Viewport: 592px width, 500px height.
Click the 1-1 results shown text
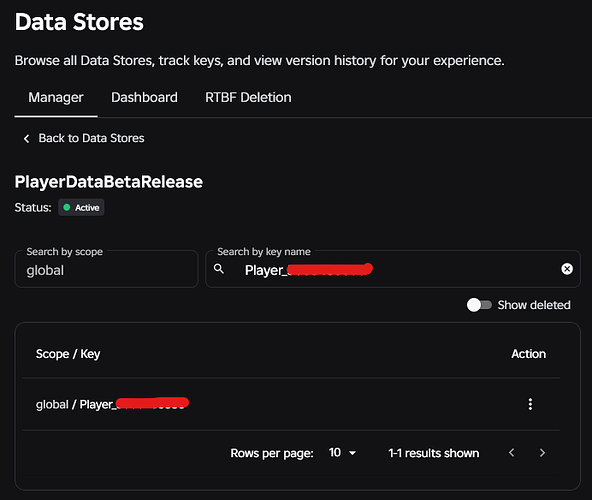point(433,453)
